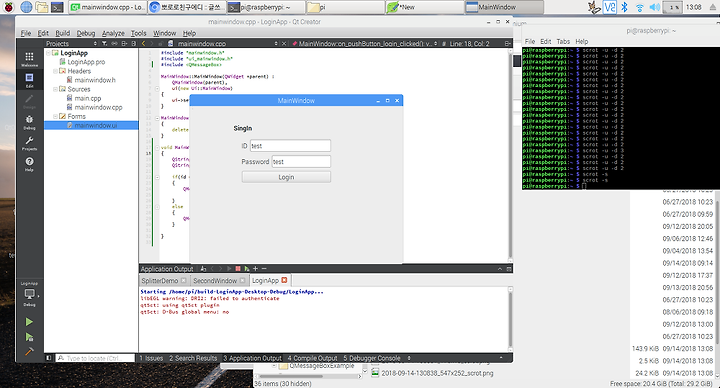The image size is (720, 388).
Task: Click the ID input field
Action: (290, 146)
